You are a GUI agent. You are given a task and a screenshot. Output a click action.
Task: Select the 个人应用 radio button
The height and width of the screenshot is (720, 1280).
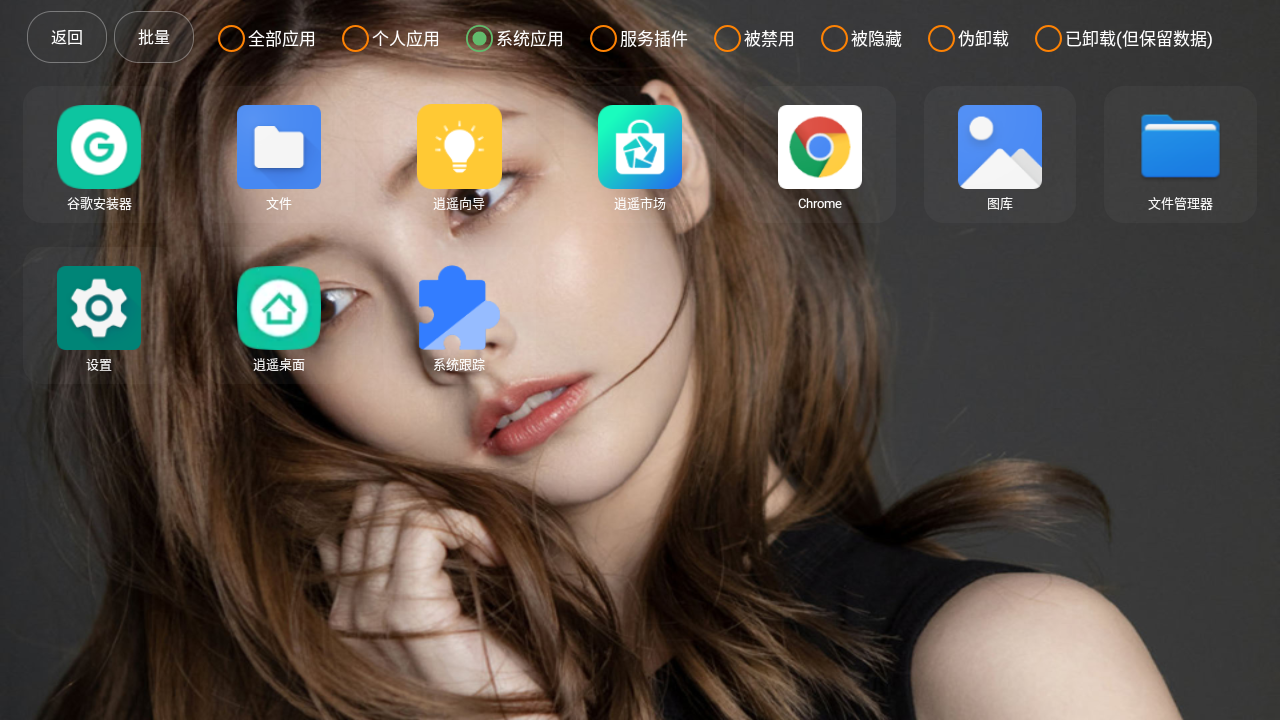(x=356, y=39)
